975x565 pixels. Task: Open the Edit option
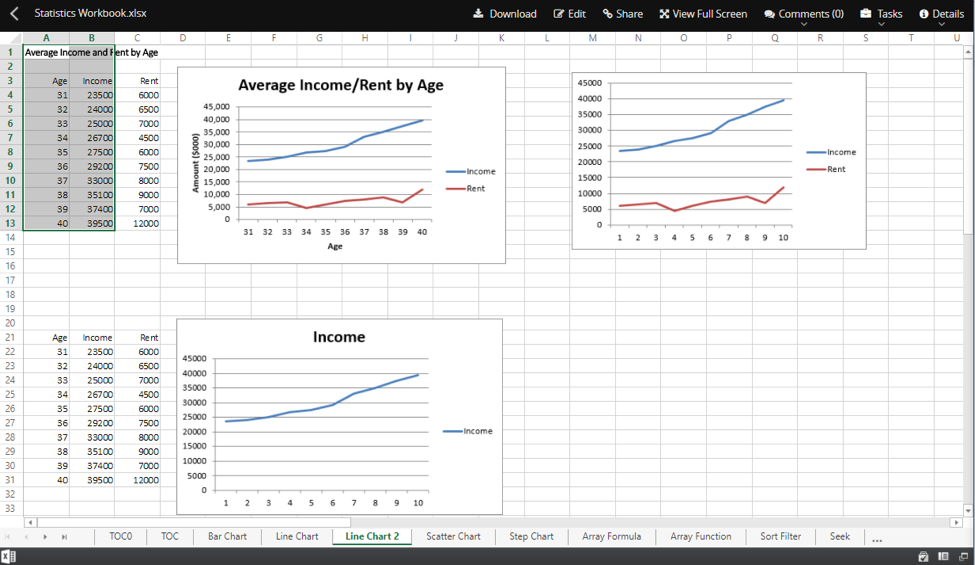[570, 14]
